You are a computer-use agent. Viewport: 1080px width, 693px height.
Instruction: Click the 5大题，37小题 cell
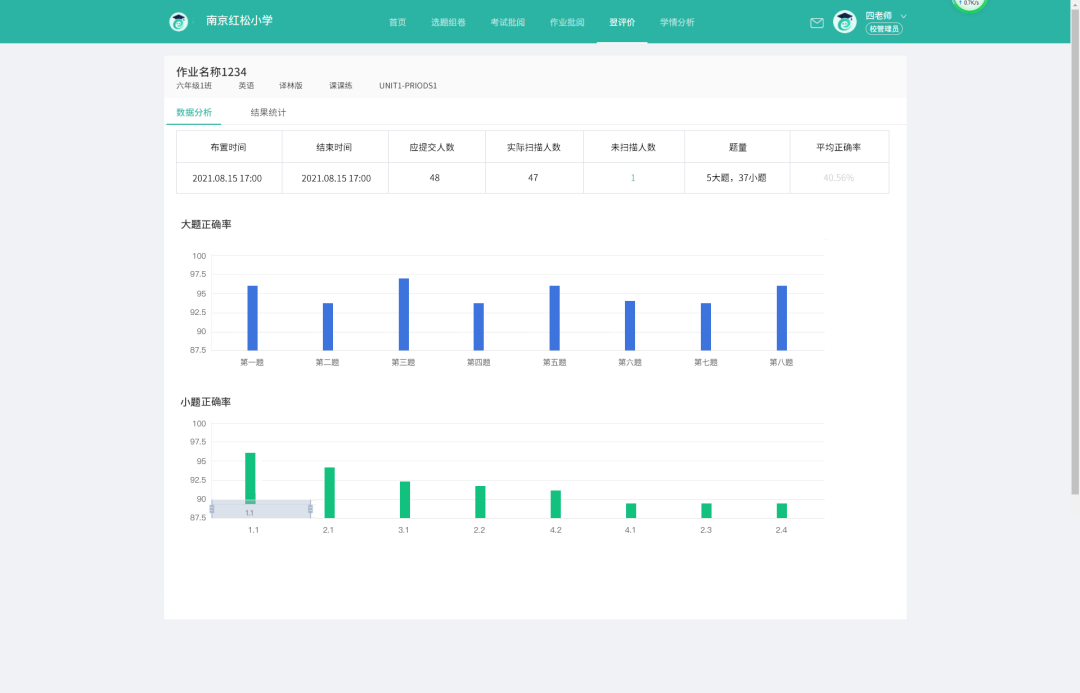pyautogui.click(x=736, y=178)
